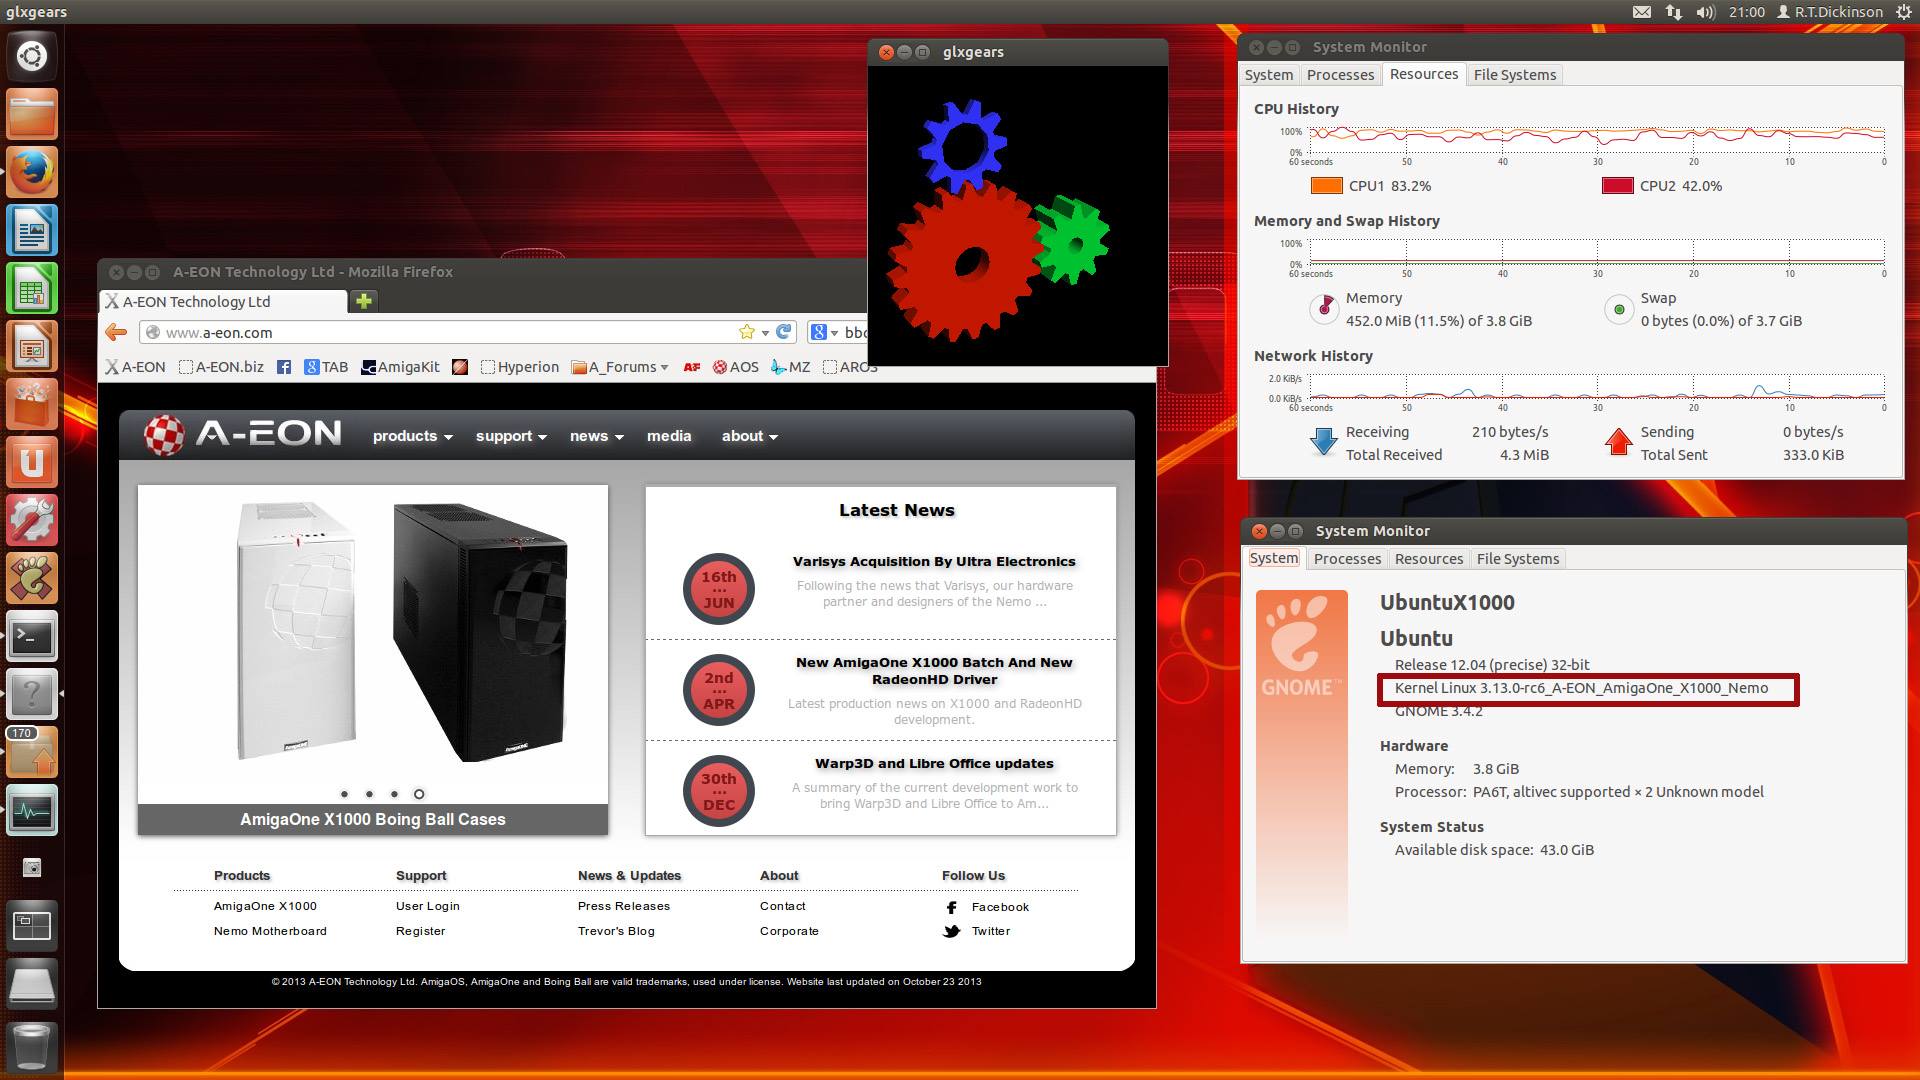
Task: Select the fourth slideshow dot indicator
Action: [x=419, y=794]
